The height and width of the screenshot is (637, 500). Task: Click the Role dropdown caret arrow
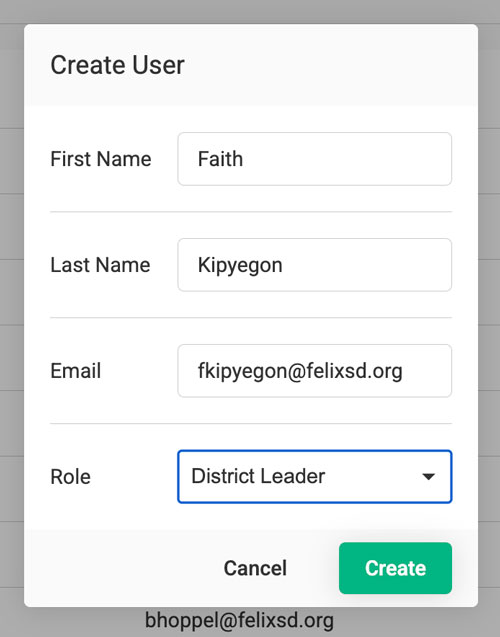tap(429, 476)
